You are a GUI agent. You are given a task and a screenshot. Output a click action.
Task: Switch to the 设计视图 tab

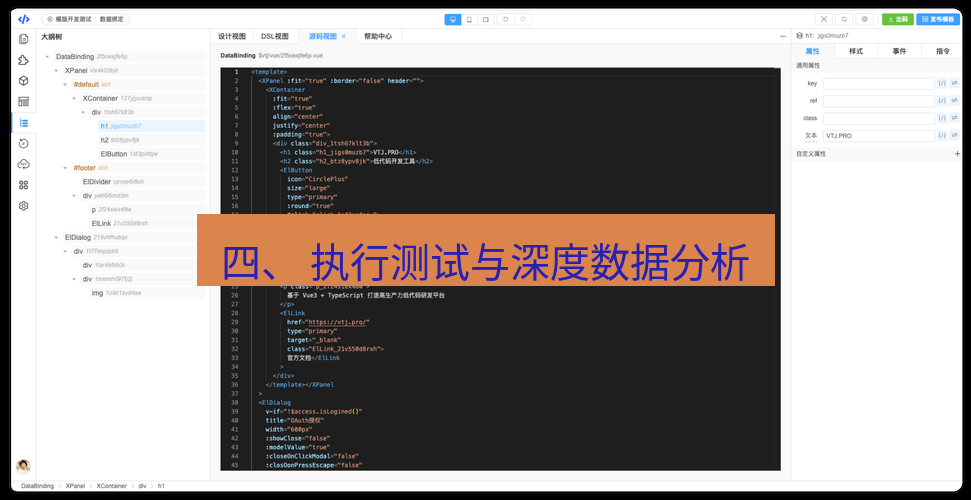232,37
